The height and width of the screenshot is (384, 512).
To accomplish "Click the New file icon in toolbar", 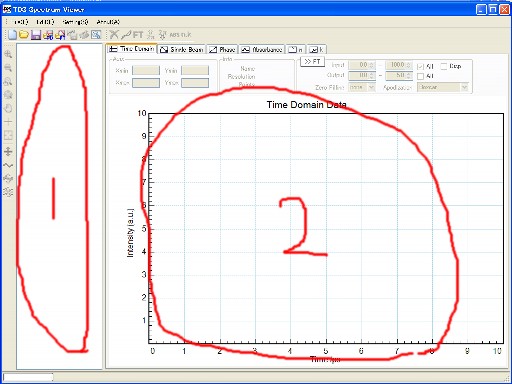I will pos(12,35).
